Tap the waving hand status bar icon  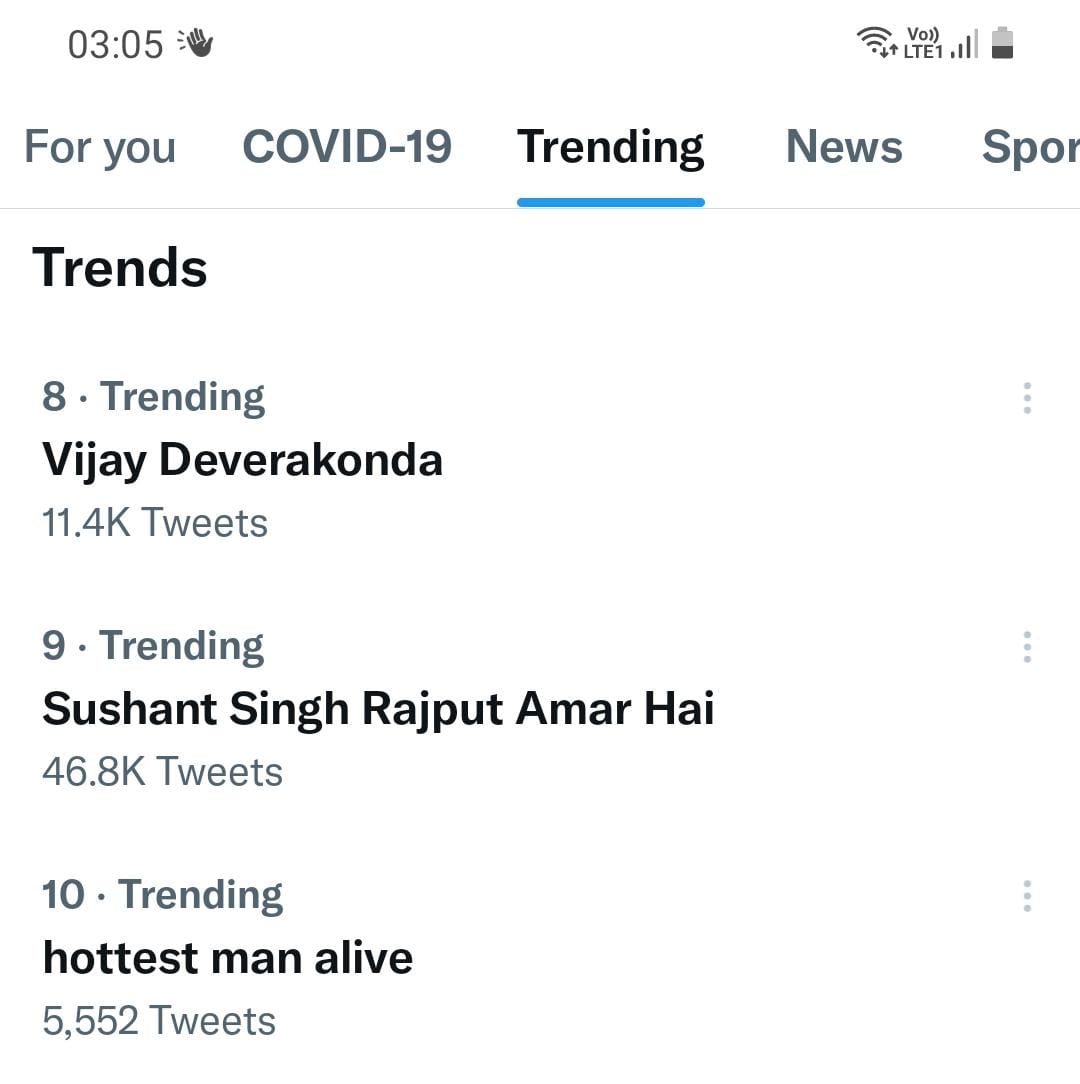[196, 44]
